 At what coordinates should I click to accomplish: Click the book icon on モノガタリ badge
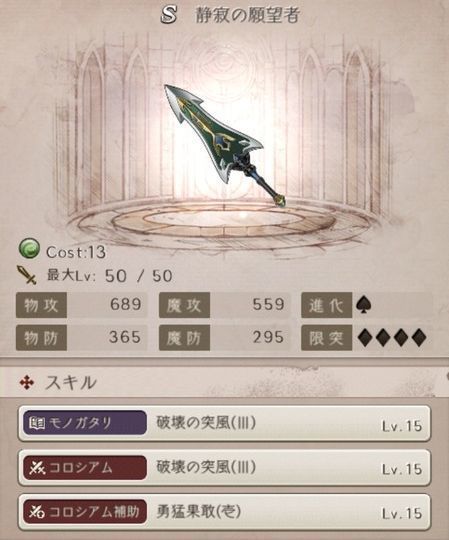point(36,423)
